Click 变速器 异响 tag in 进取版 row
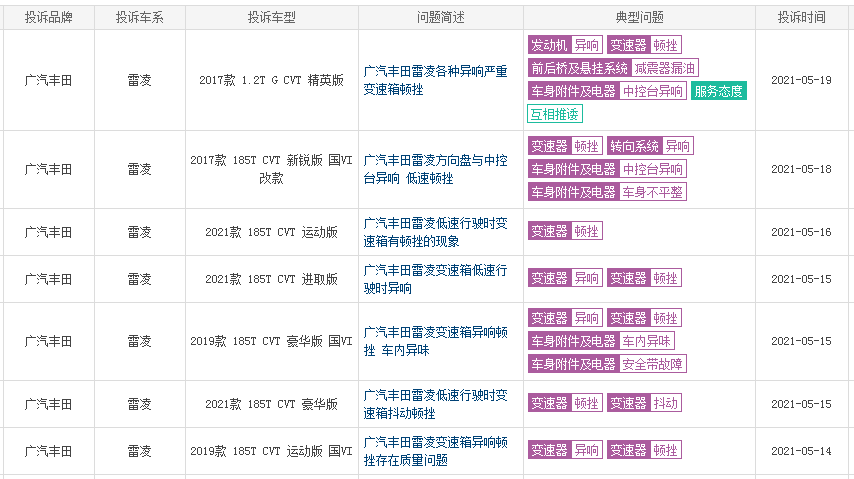854x479 pixels. [x=565, y=278]
